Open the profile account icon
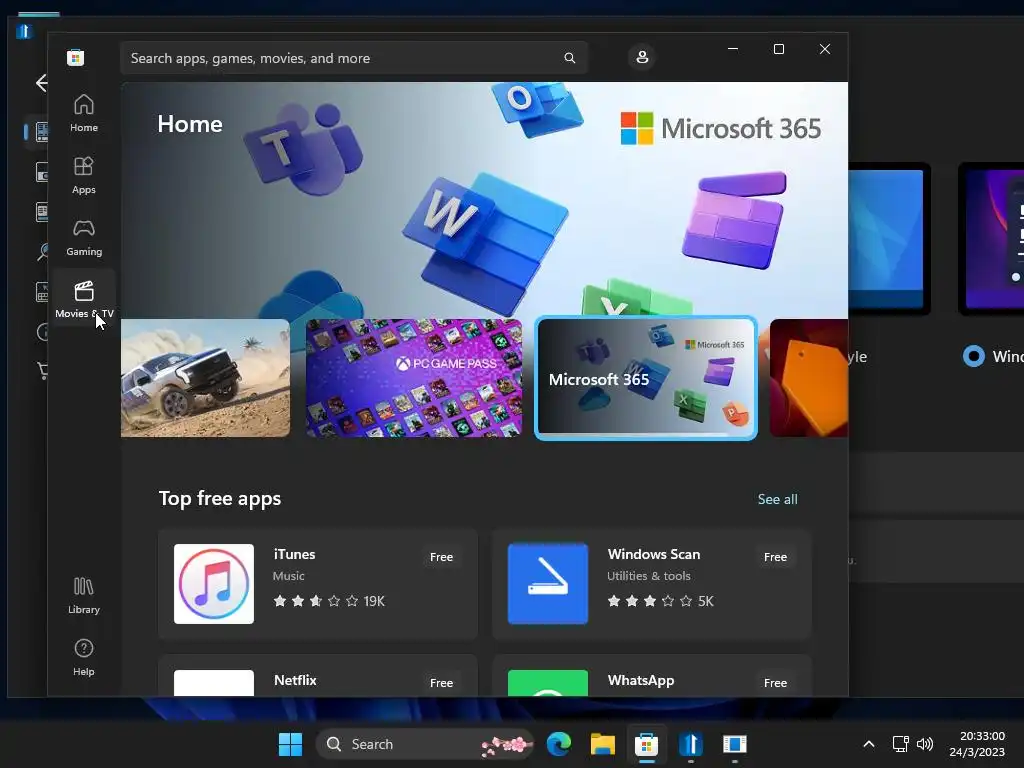Image resolution: width=1024 pixels, height=768 pixels. (x=642, y=57)
